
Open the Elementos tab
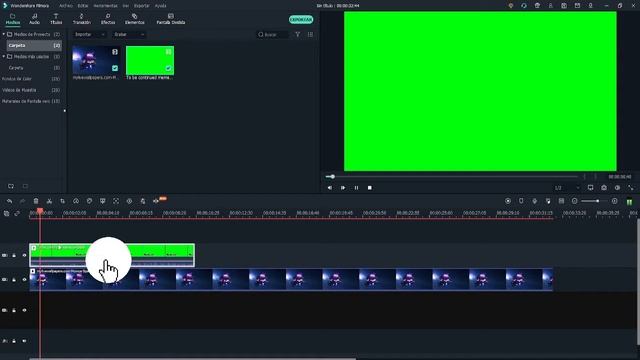coord(135,19)
